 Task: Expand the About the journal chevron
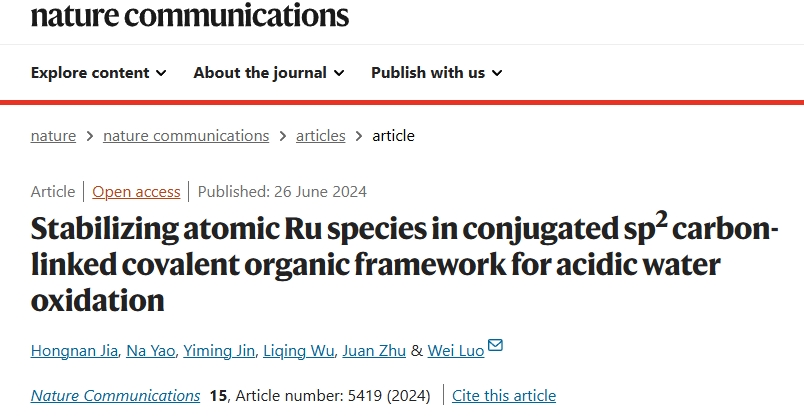338,73
